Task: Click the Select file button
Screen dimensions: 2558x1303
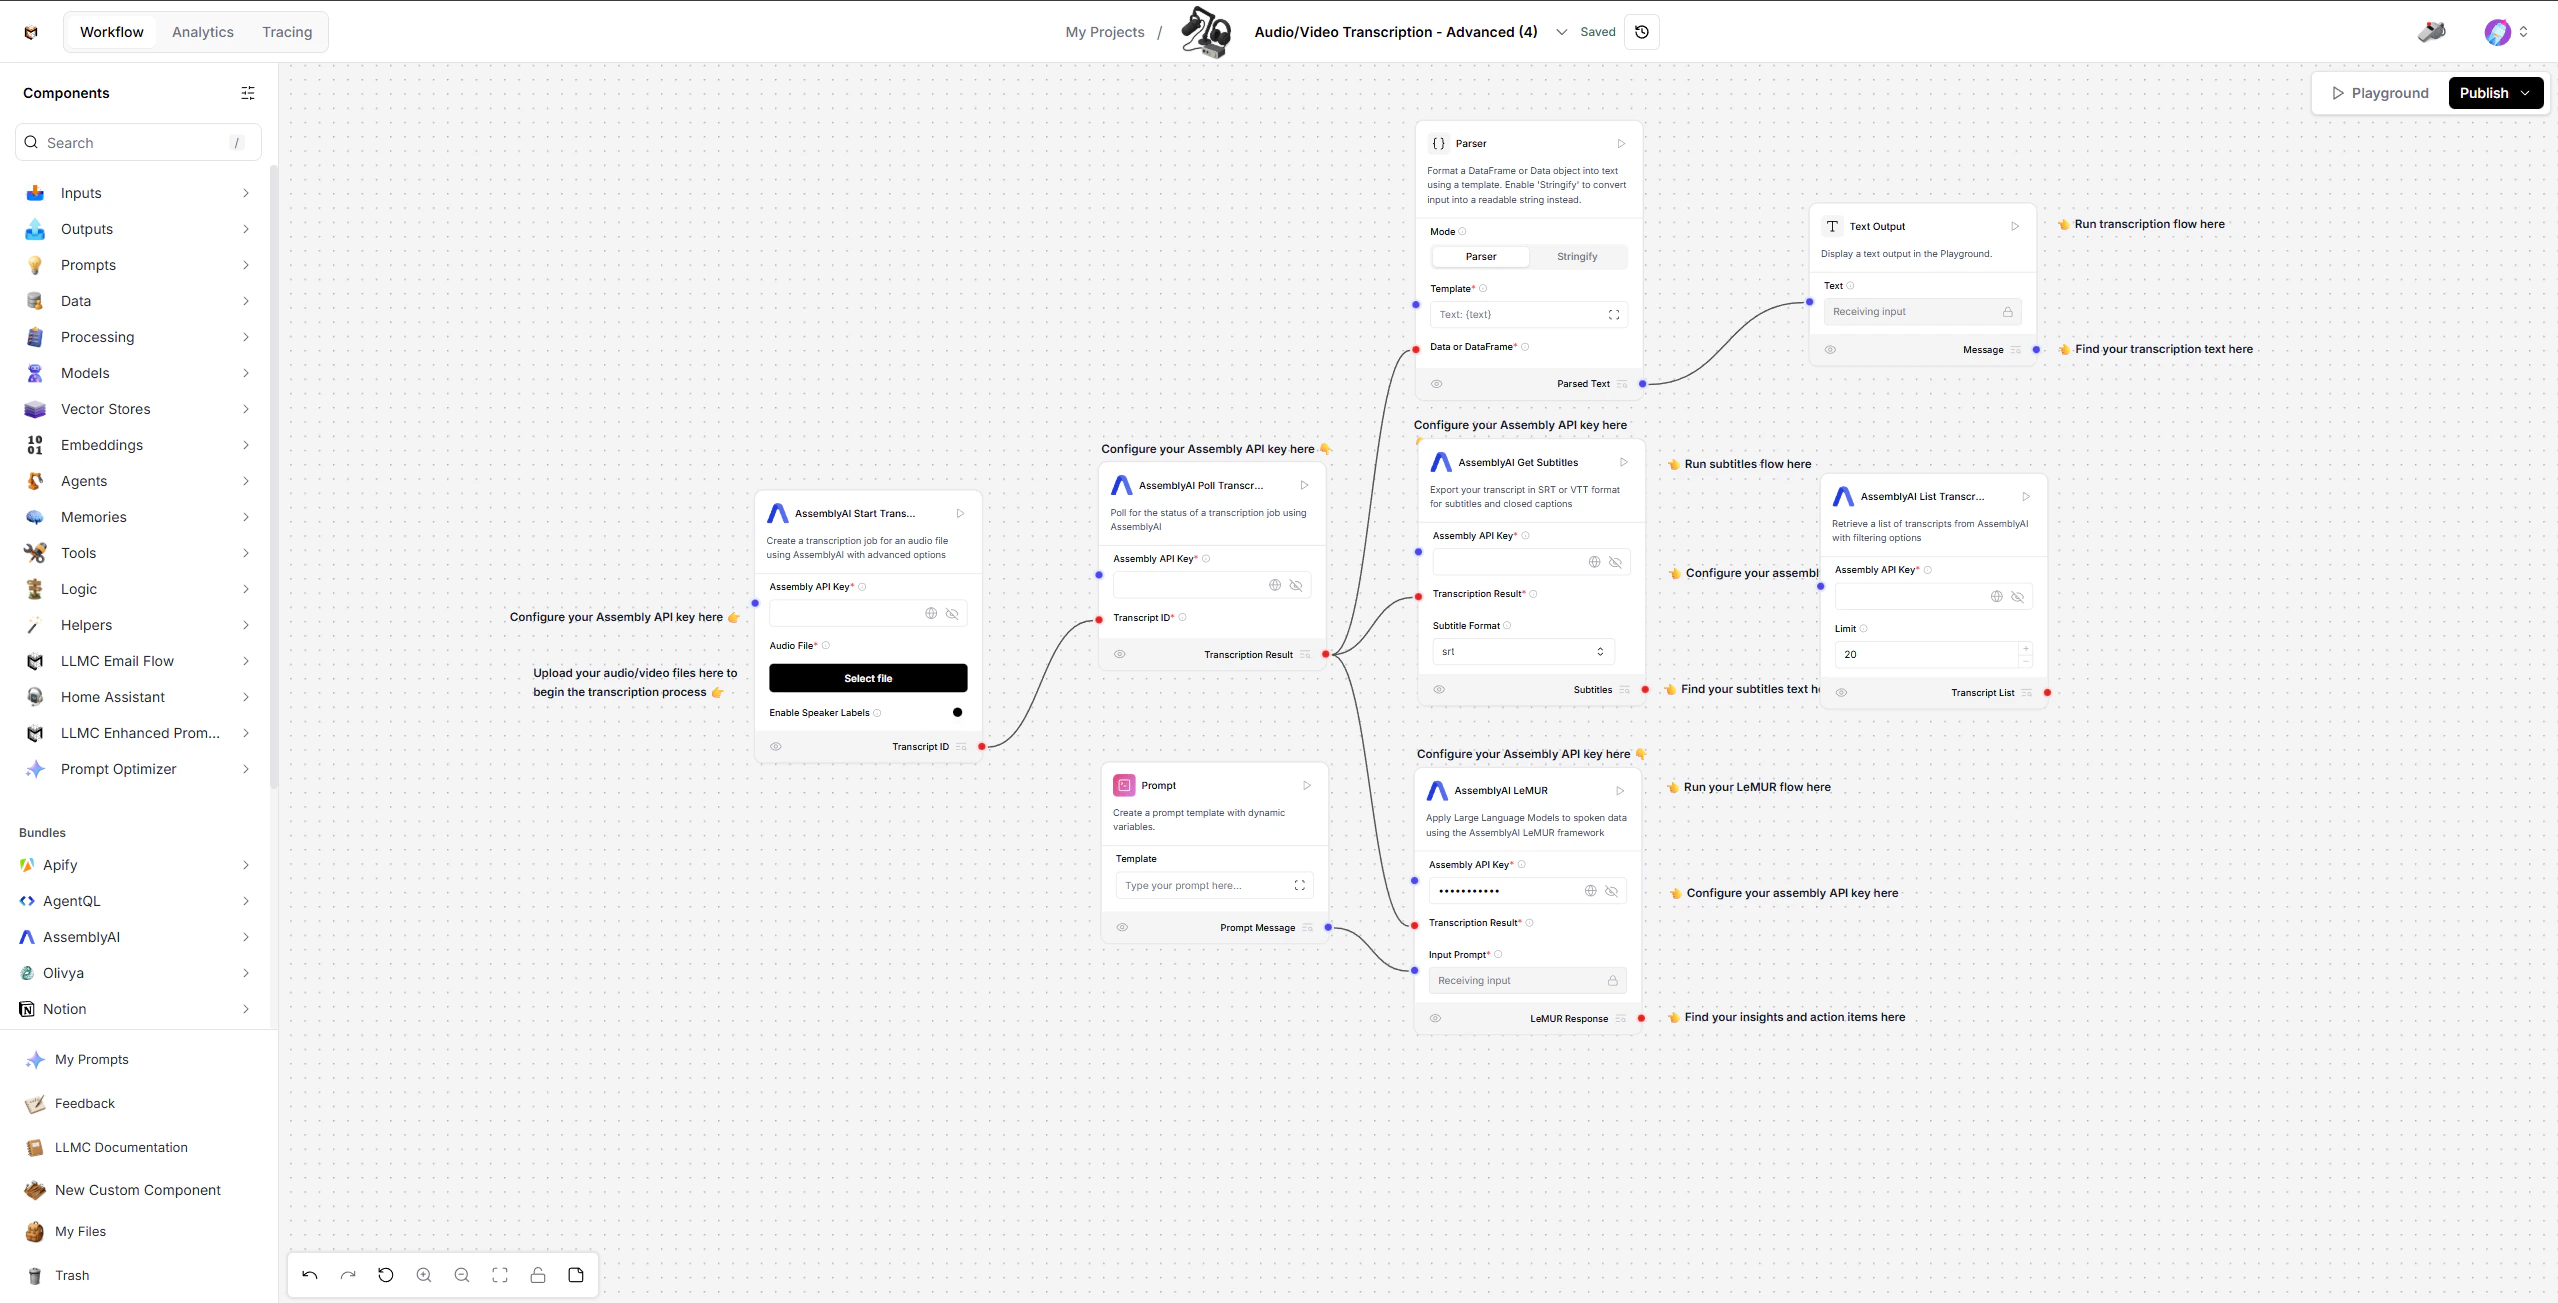Action: click(x=867, y=678)
